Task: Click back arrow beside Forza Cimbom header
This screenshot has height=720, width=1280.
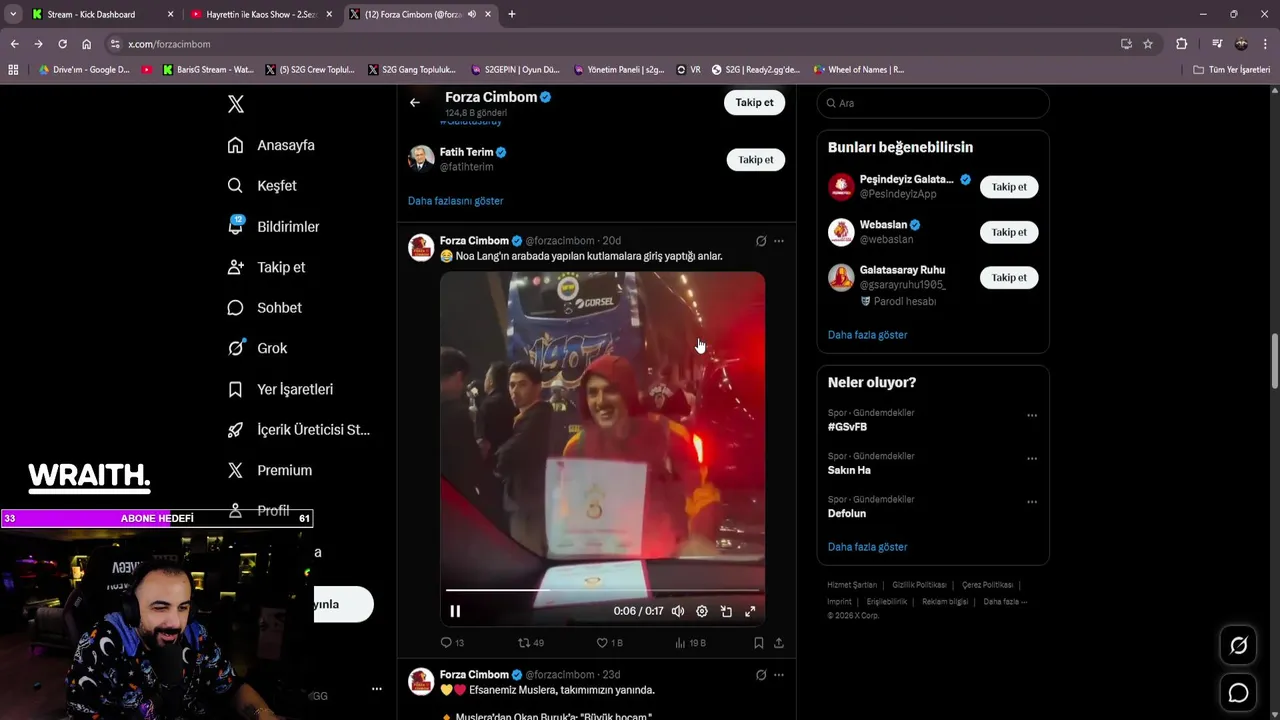Action: (x=415, y=102)
